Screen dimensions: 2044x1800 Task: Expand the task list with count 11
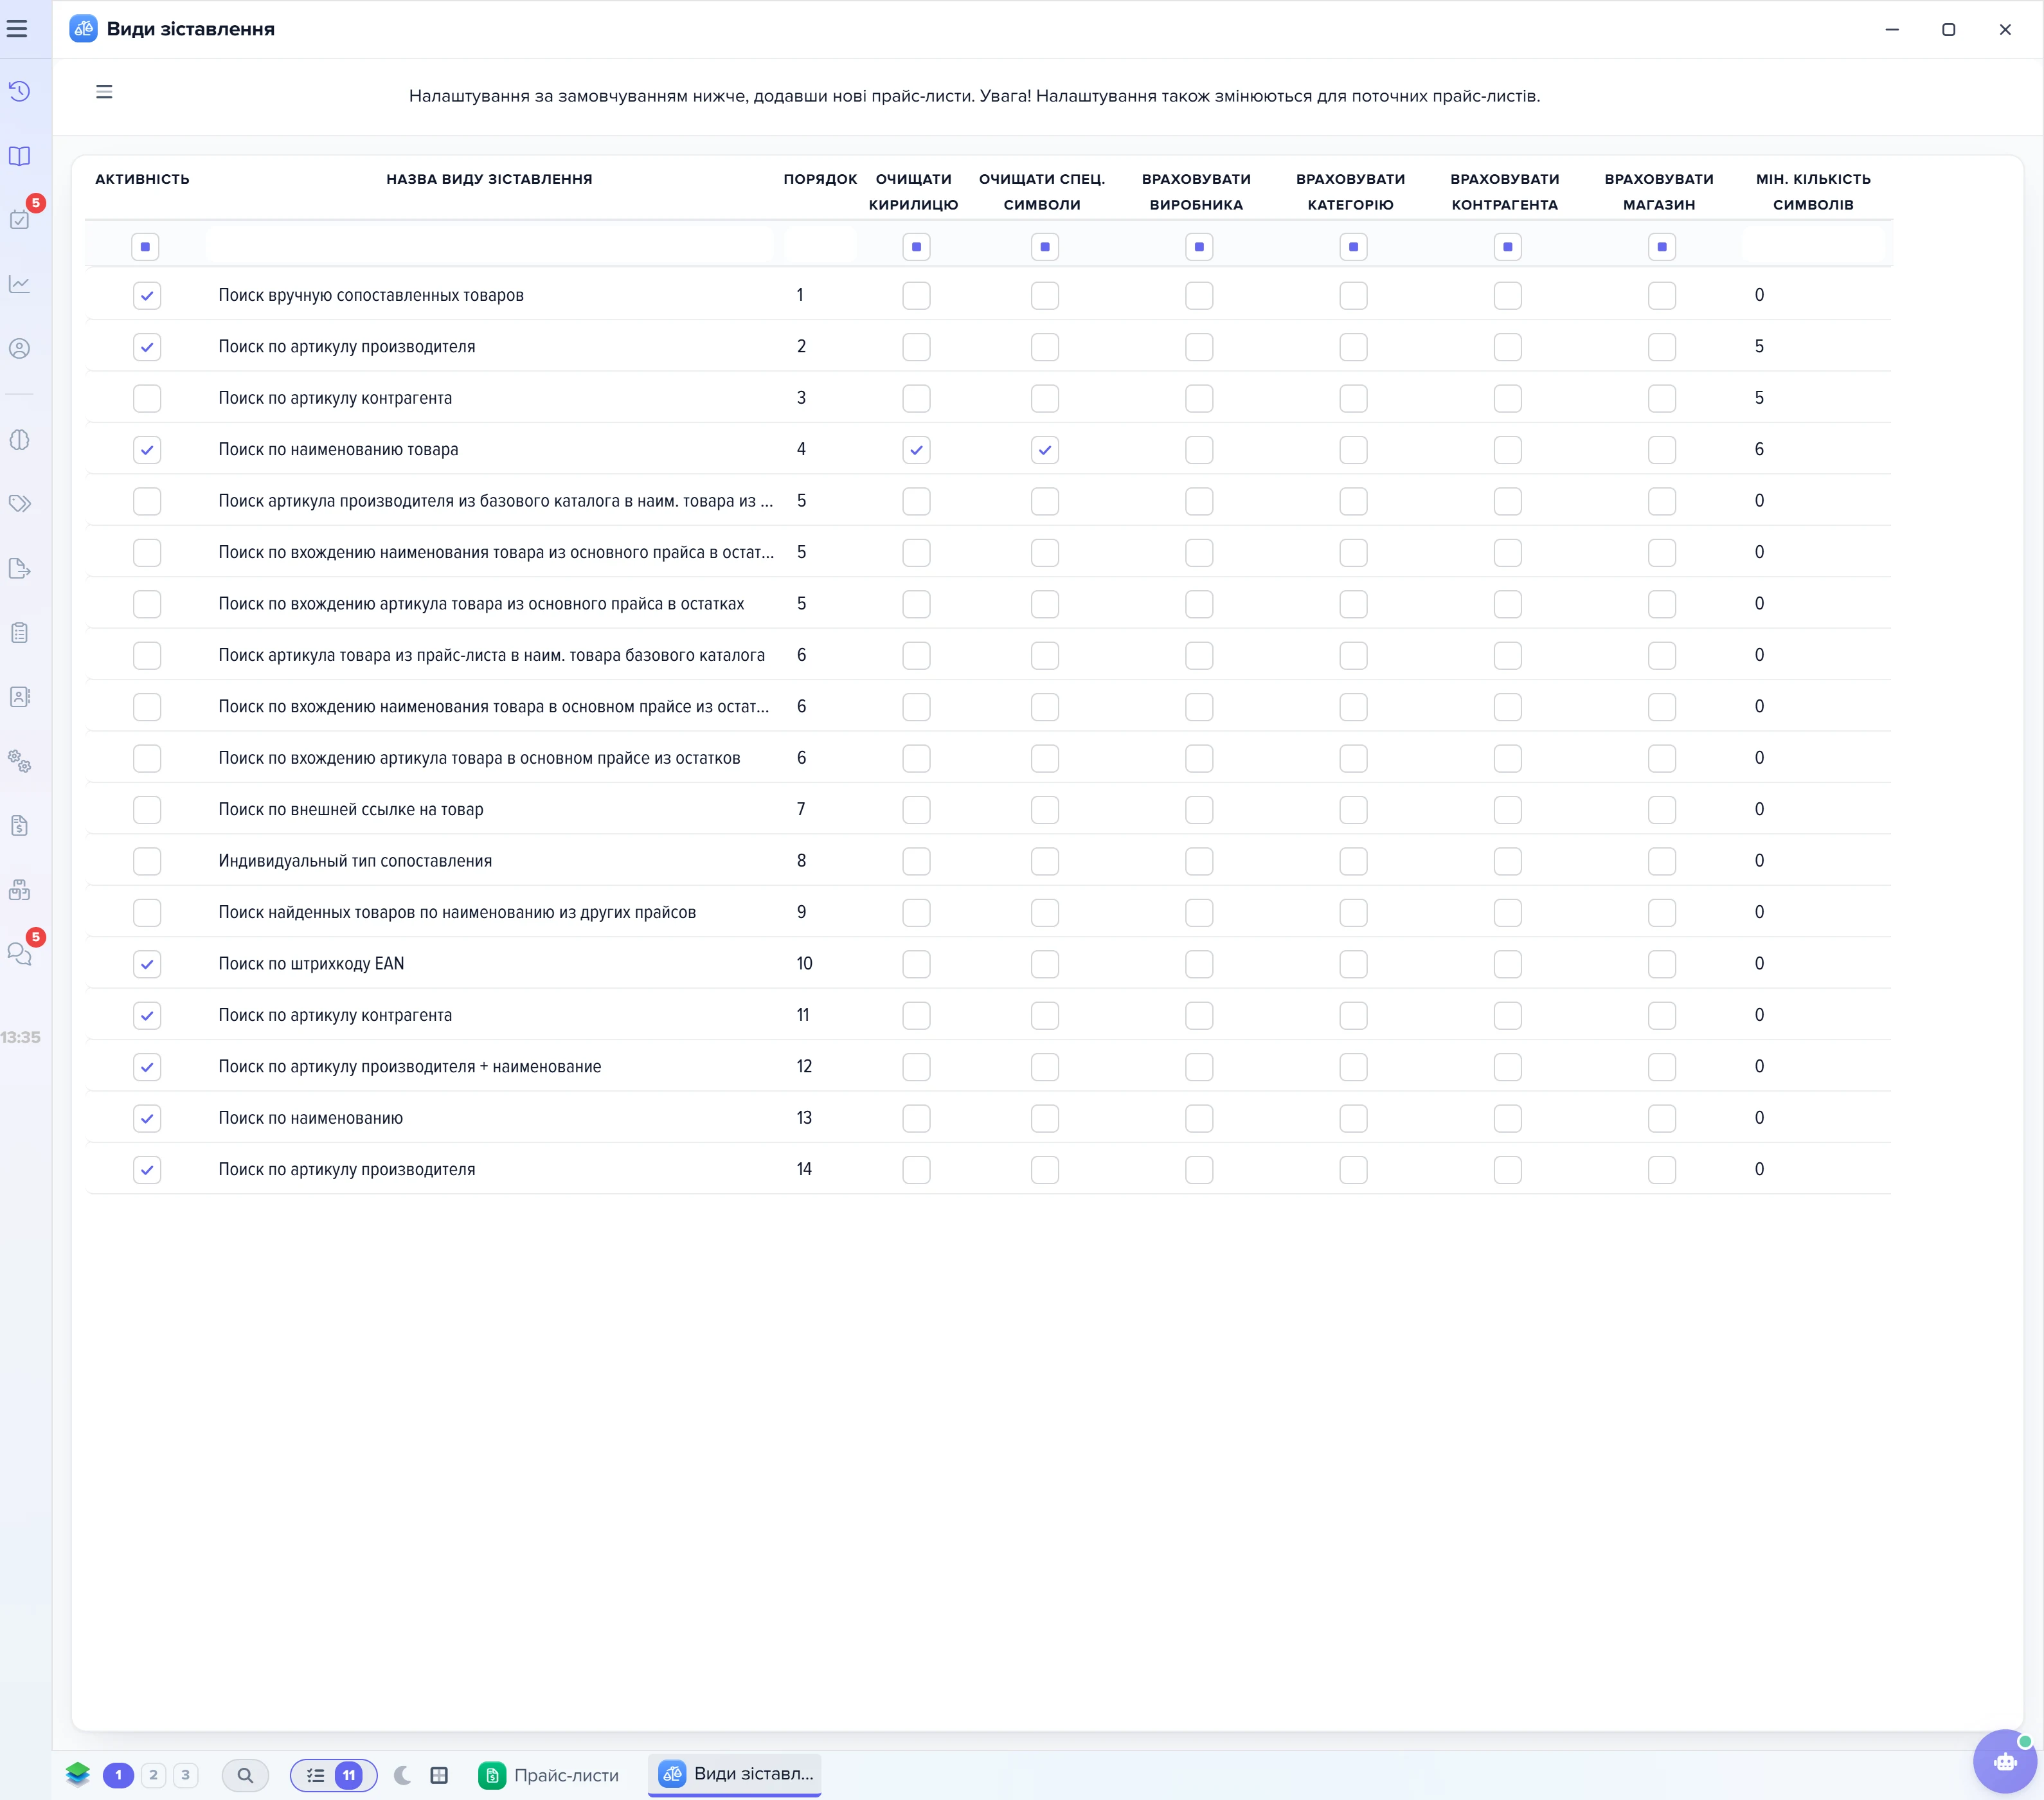[x=334, y=1775]
